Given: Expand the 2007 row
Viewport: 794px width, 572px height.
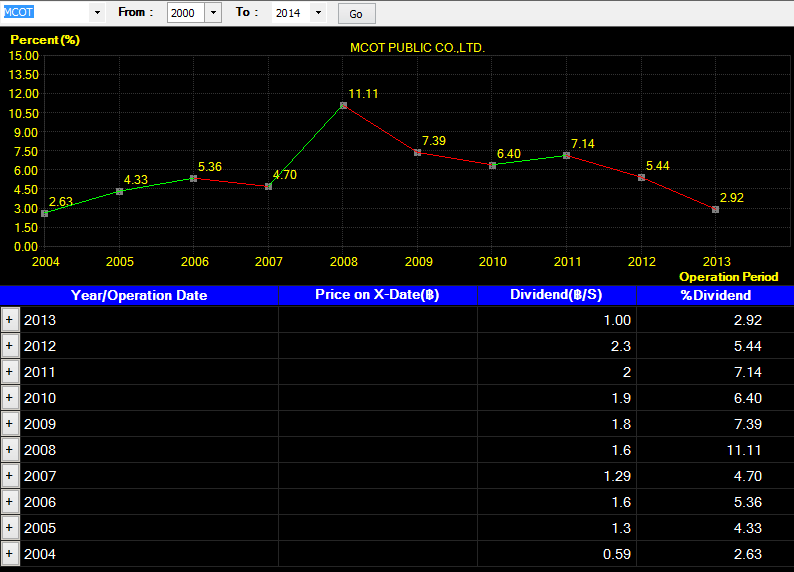Looking at the screenshot, I should [x=10, y=476].
